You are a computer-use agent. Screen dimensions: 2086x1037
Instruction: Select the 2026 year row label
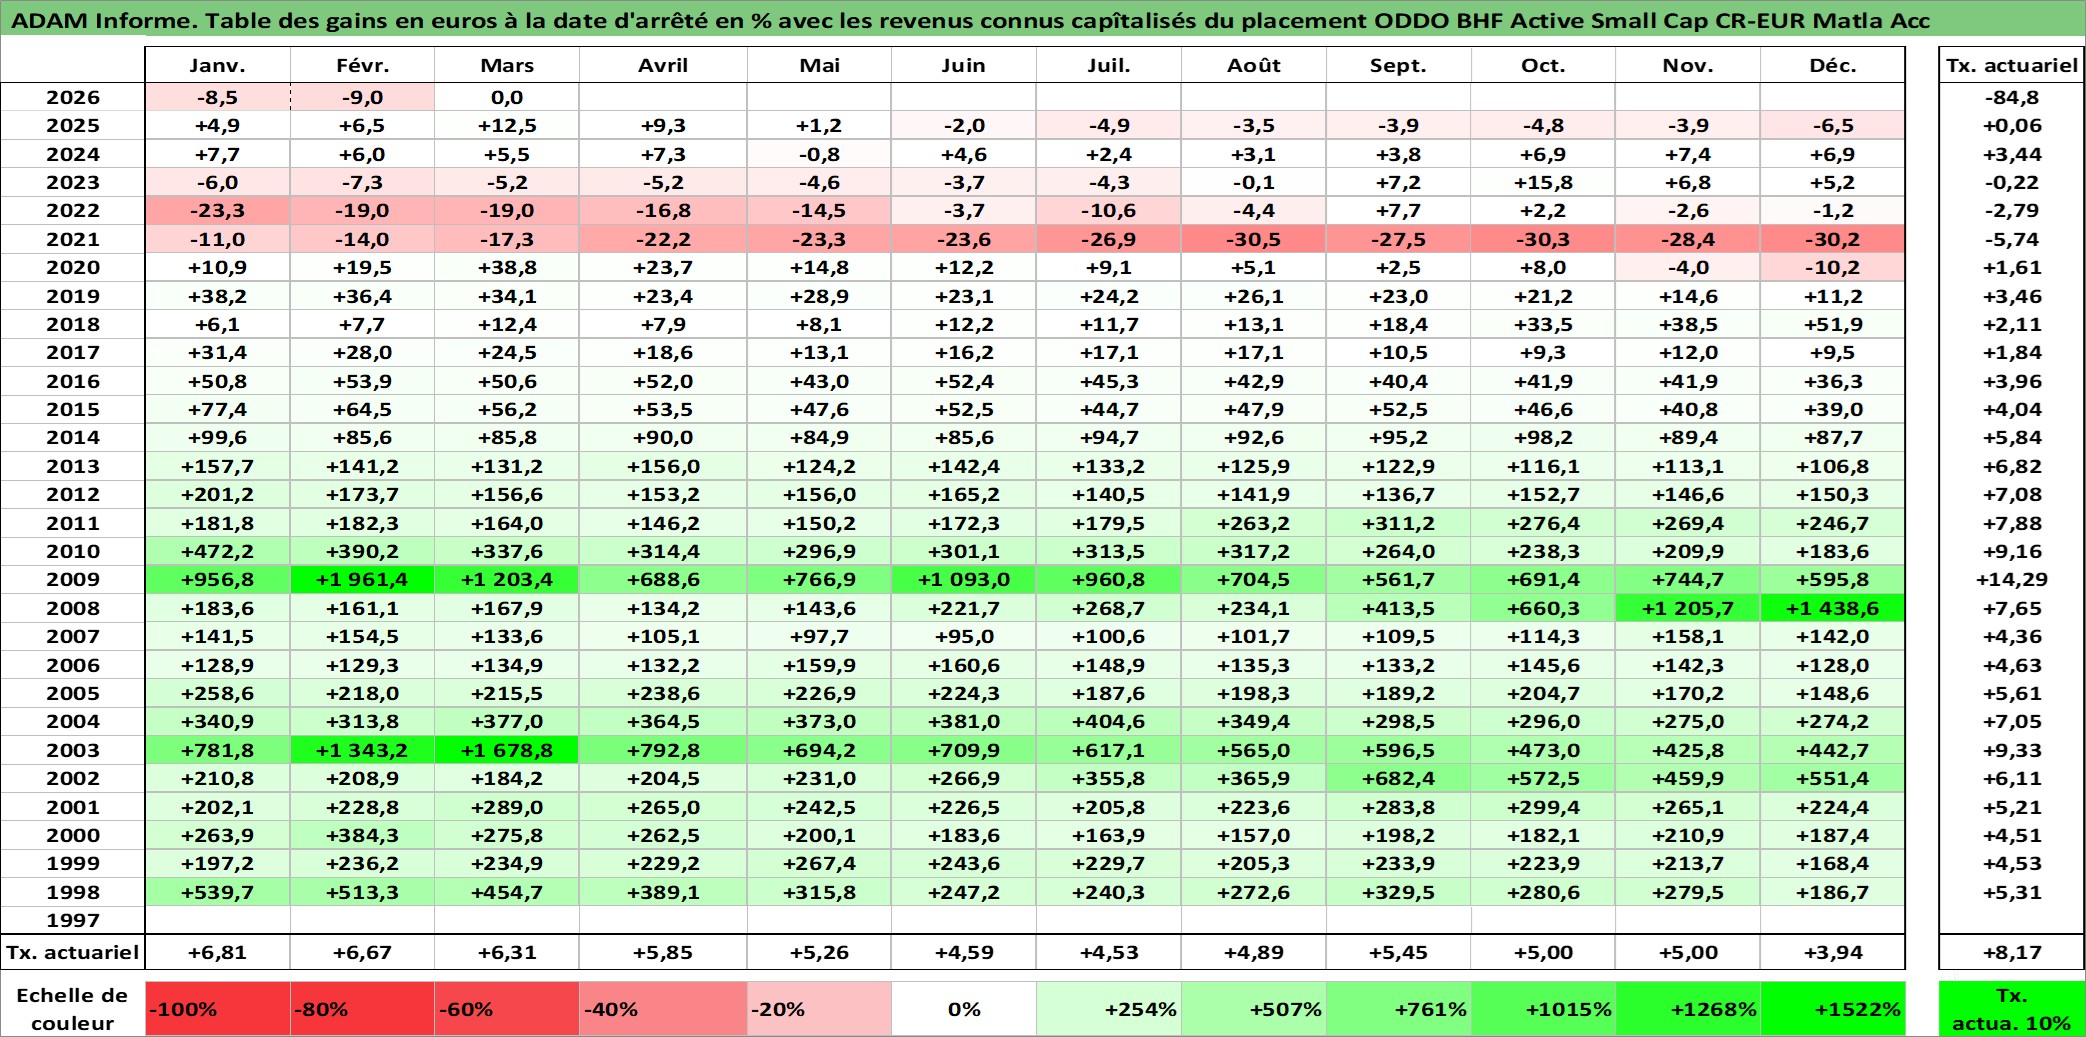click(73, 98)
